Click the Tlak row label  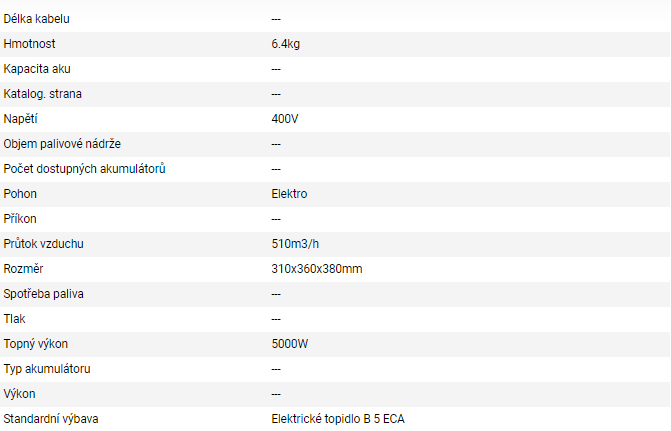[x=14, y=319]
